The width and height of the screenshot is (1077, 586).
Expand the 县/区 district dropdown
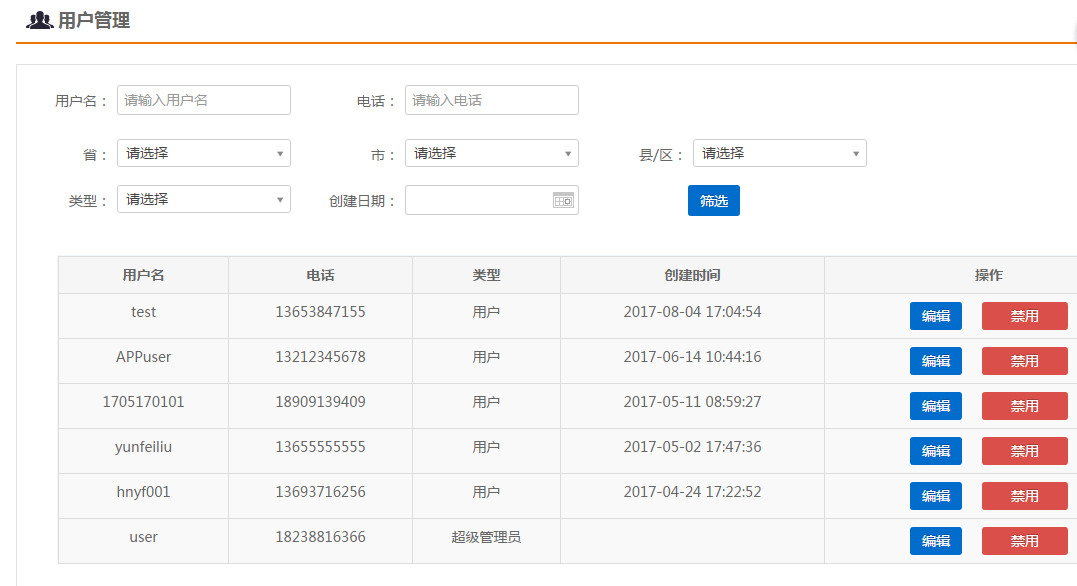pos(779,152)
